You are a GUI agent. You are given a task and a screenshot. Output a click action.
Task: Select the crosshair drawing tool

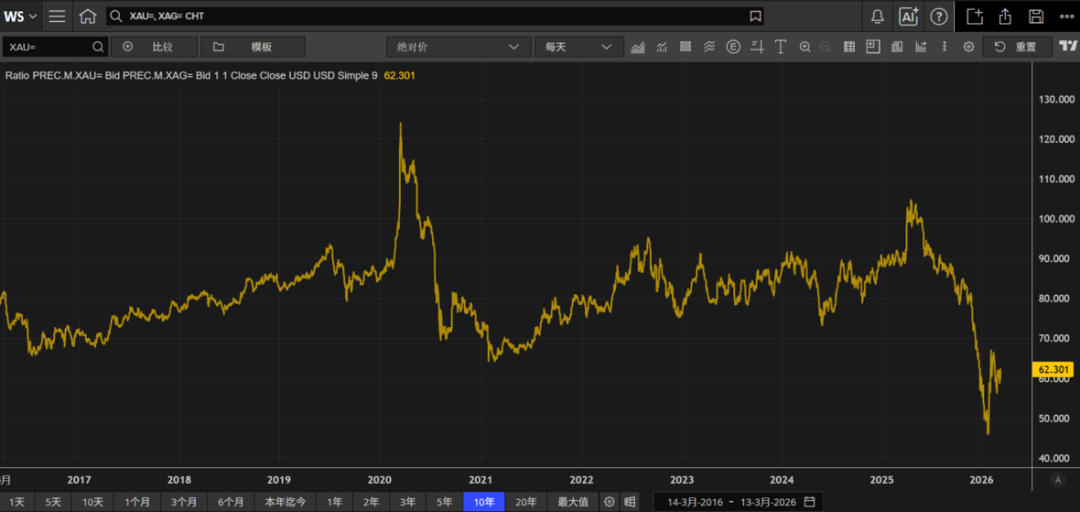point(757,47)
